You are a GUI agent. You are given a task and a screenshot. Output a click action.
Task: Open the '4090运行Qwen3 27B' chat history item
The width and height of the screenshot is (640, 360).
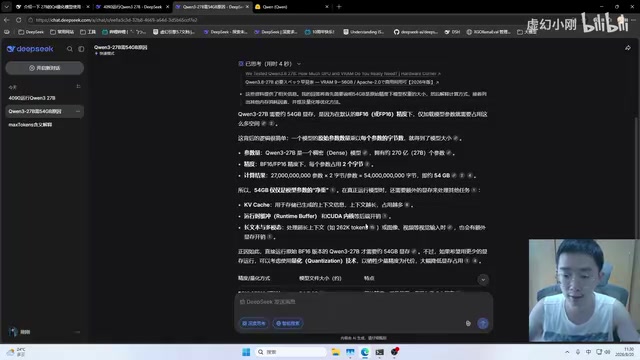point(32,98)
